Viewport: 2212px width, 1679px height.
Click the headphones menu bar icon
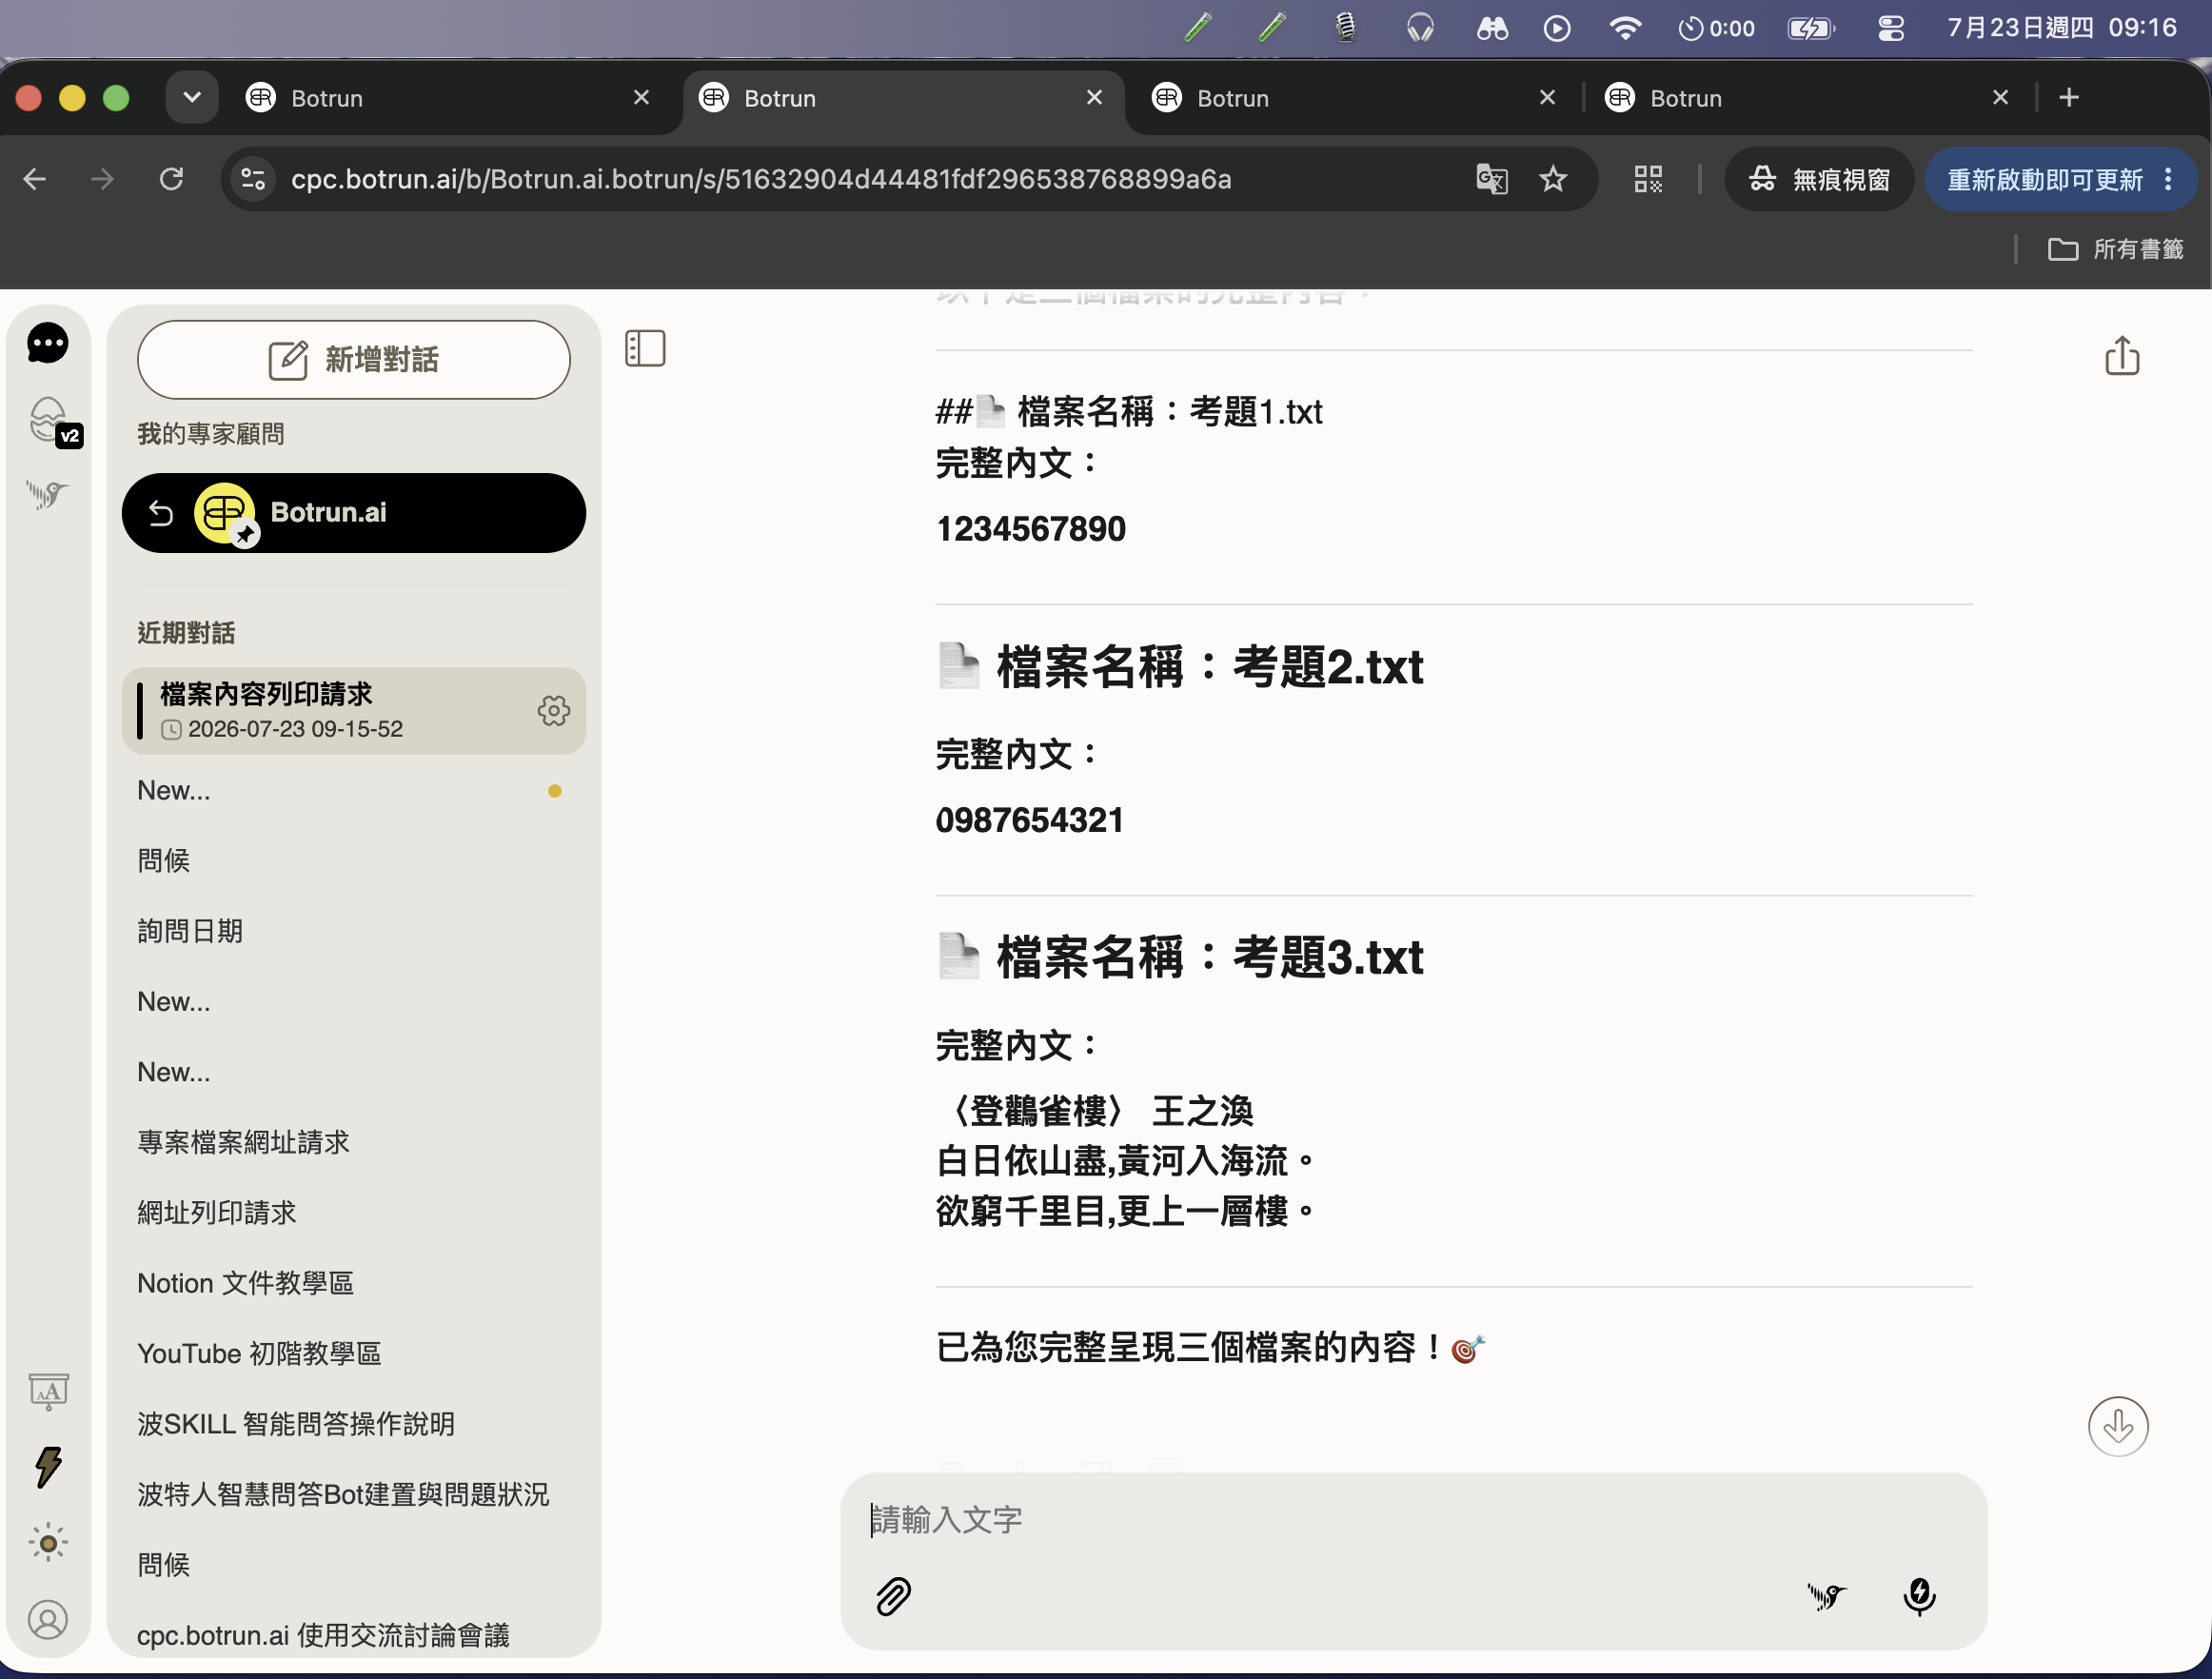[x=1419, y=27]
